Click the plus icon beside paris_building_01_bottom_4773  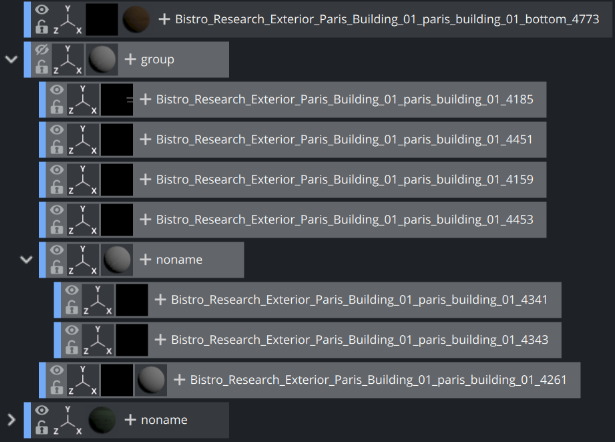coord(164,19)
